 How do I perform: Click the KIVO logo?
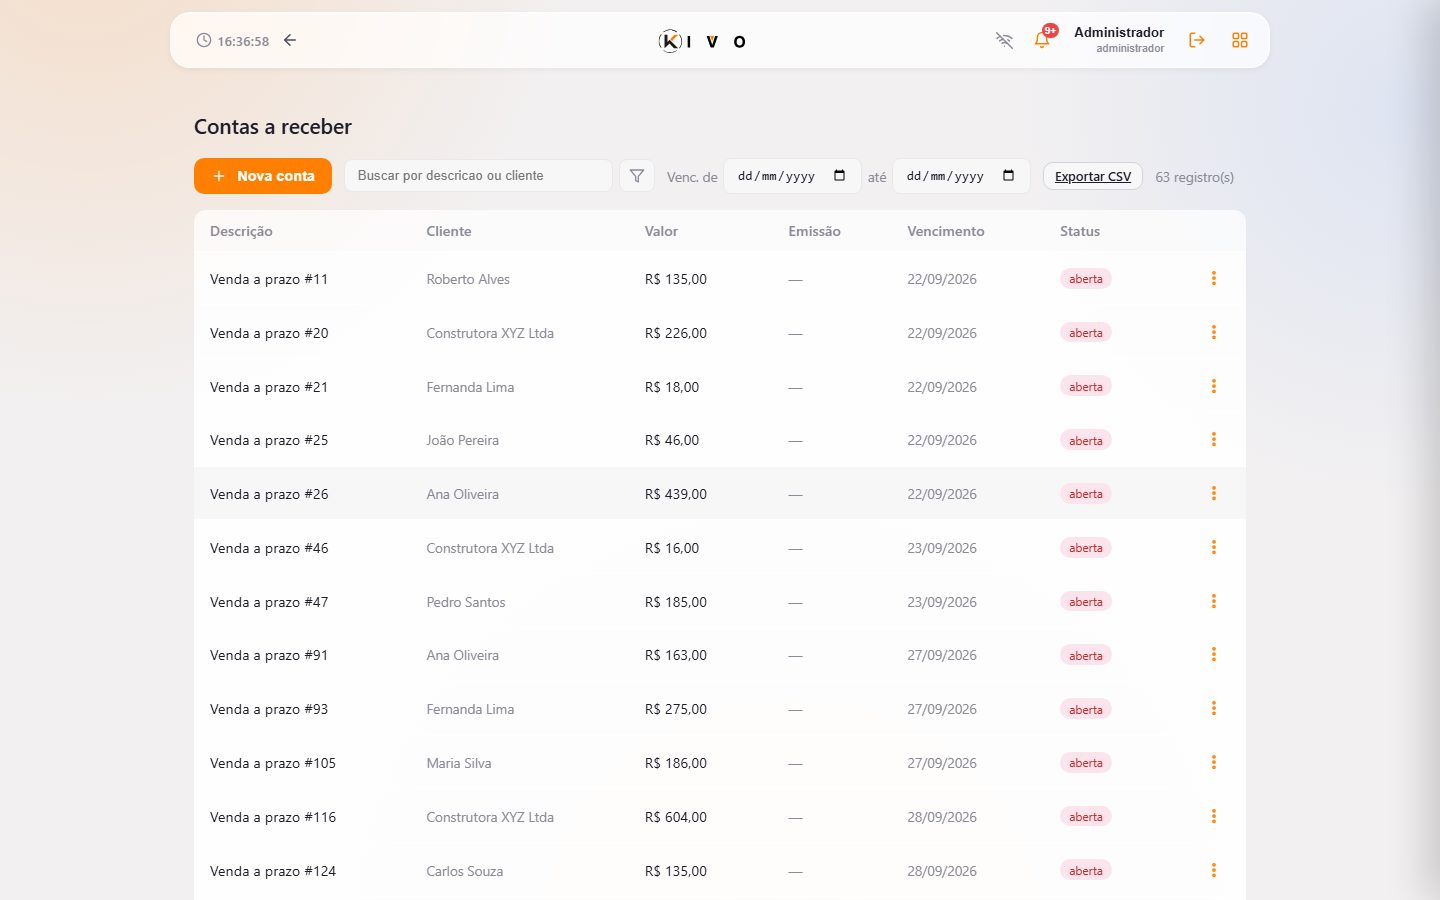point(702,41)
